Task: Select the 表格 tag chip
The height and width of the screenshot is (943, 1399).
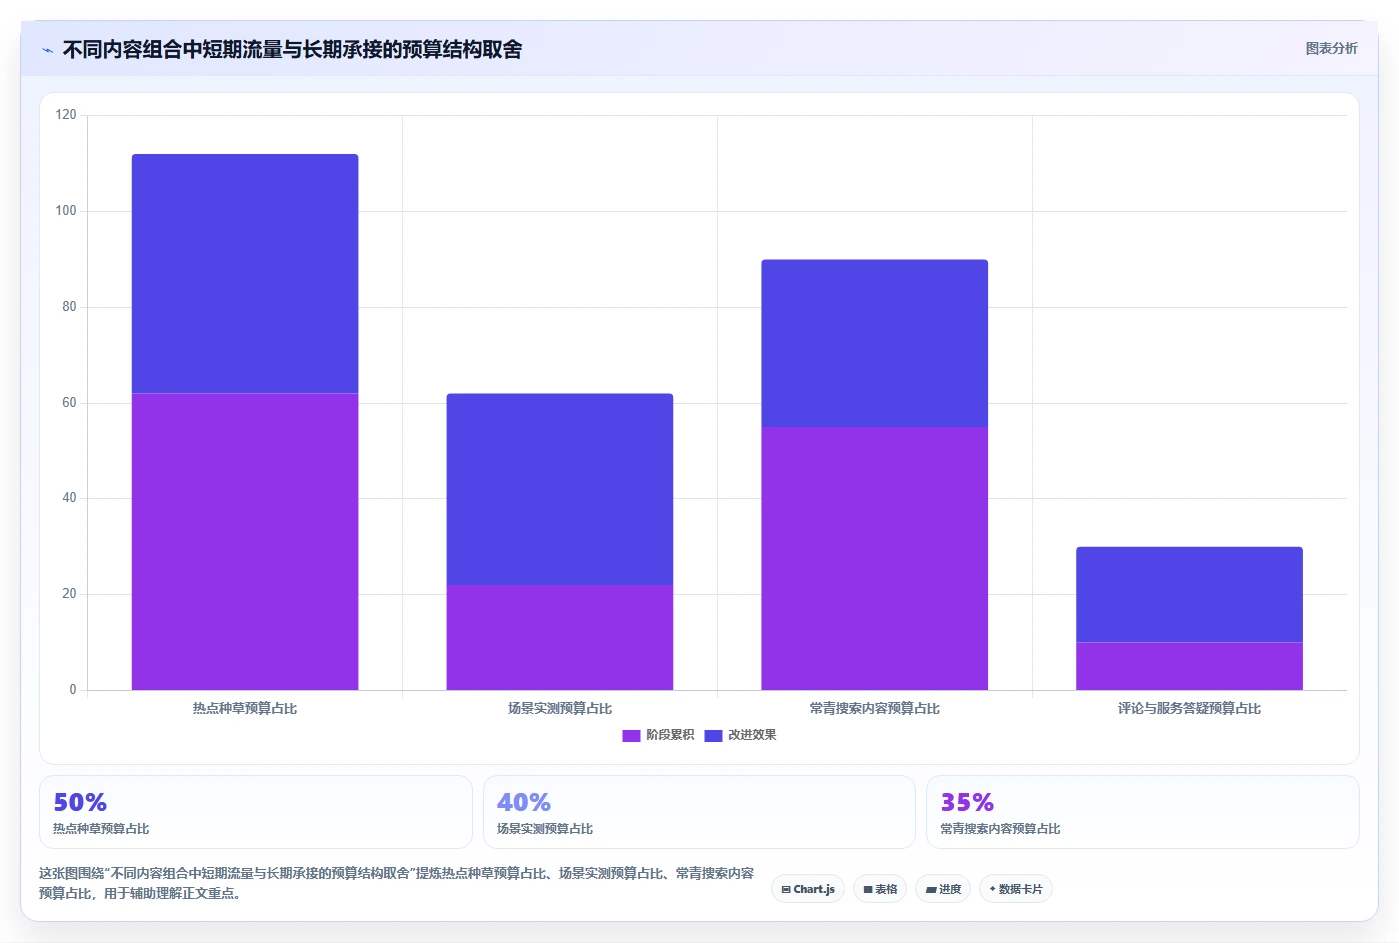Action: tap(880, 889)
